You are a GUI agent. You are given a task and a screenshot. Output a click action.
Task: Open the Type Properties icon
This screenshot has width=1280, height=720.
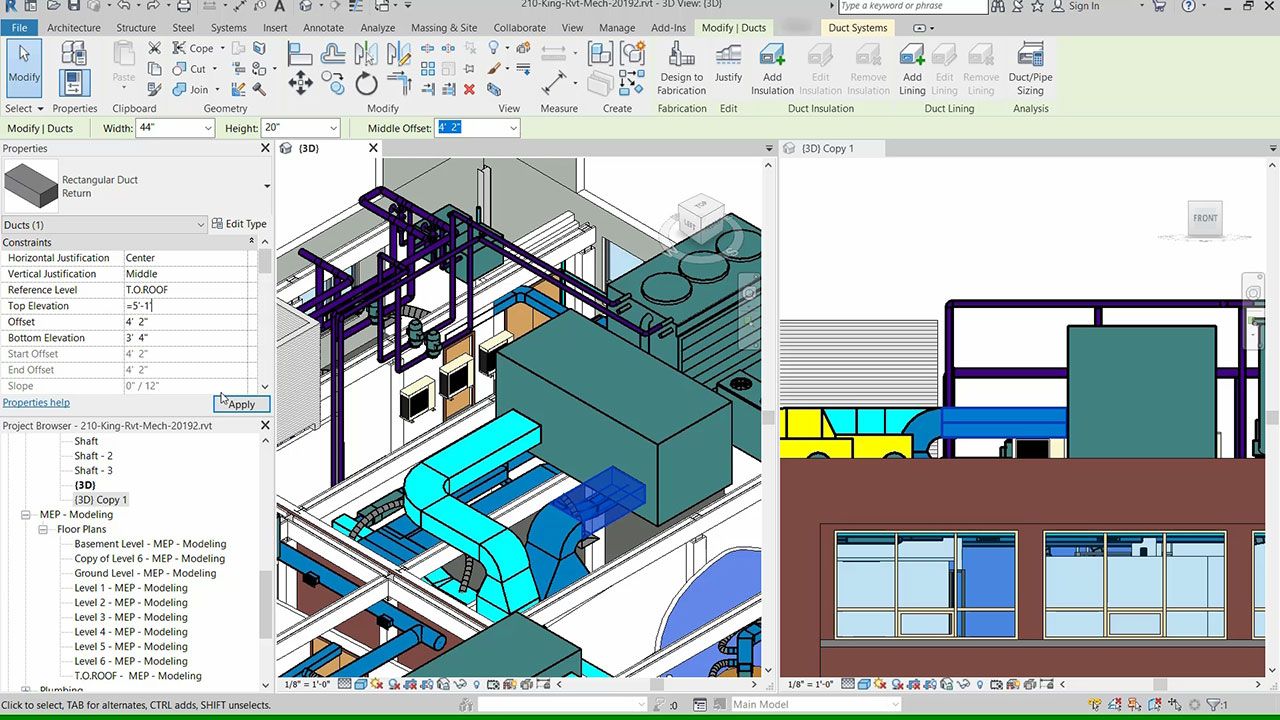[75, 53]
